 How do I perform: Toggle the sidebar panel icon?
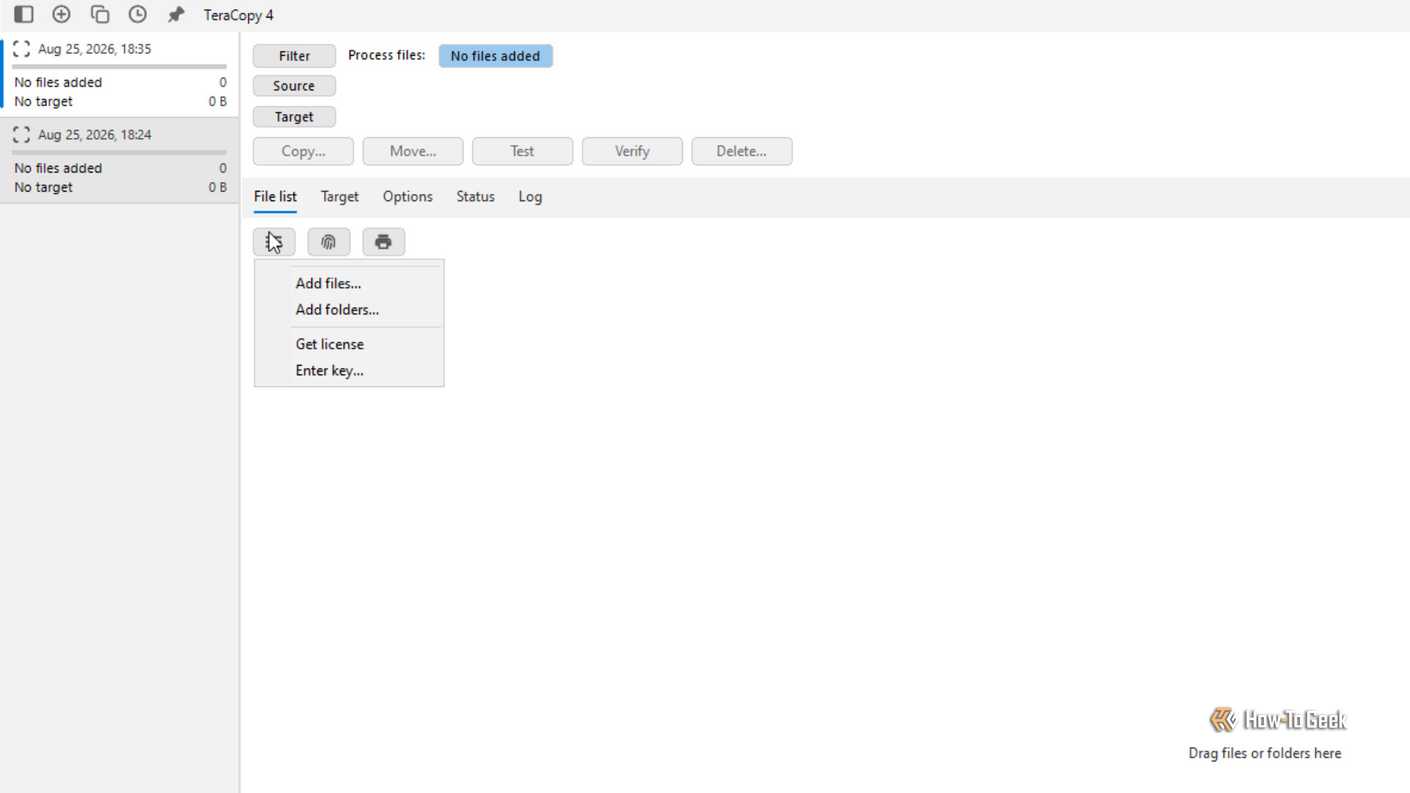coord(23,14)
